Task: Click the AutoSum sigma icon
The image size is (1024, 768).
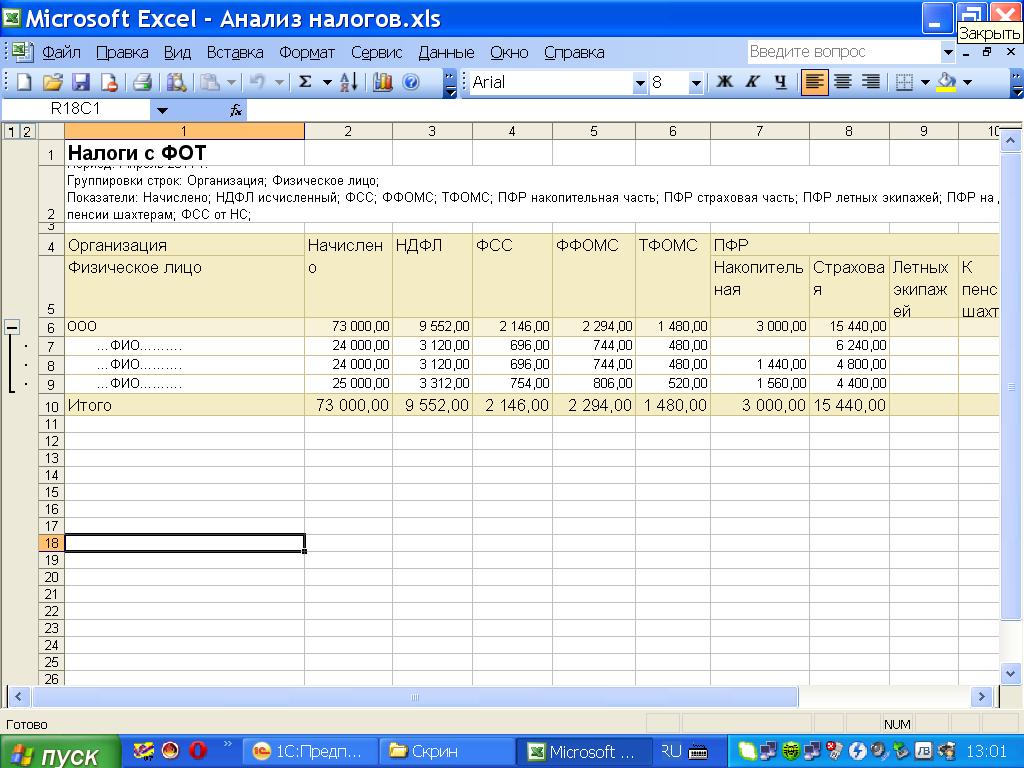Action: (x=305, y=83)
